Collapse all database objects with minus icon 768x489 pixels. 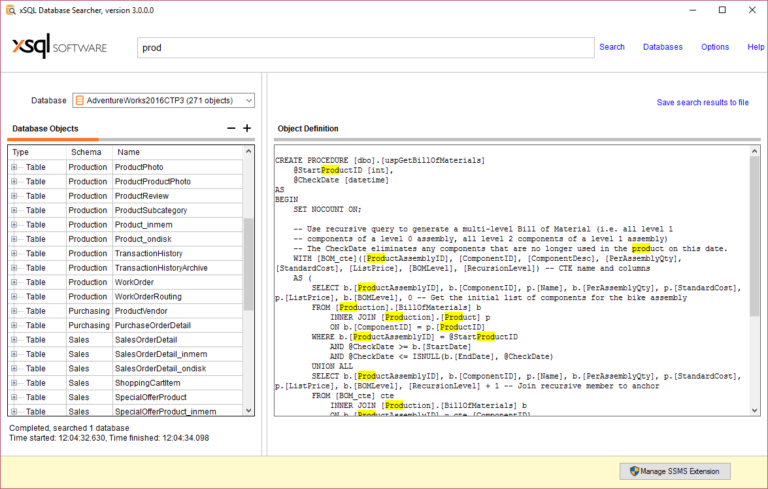click(x=231, y=128)
